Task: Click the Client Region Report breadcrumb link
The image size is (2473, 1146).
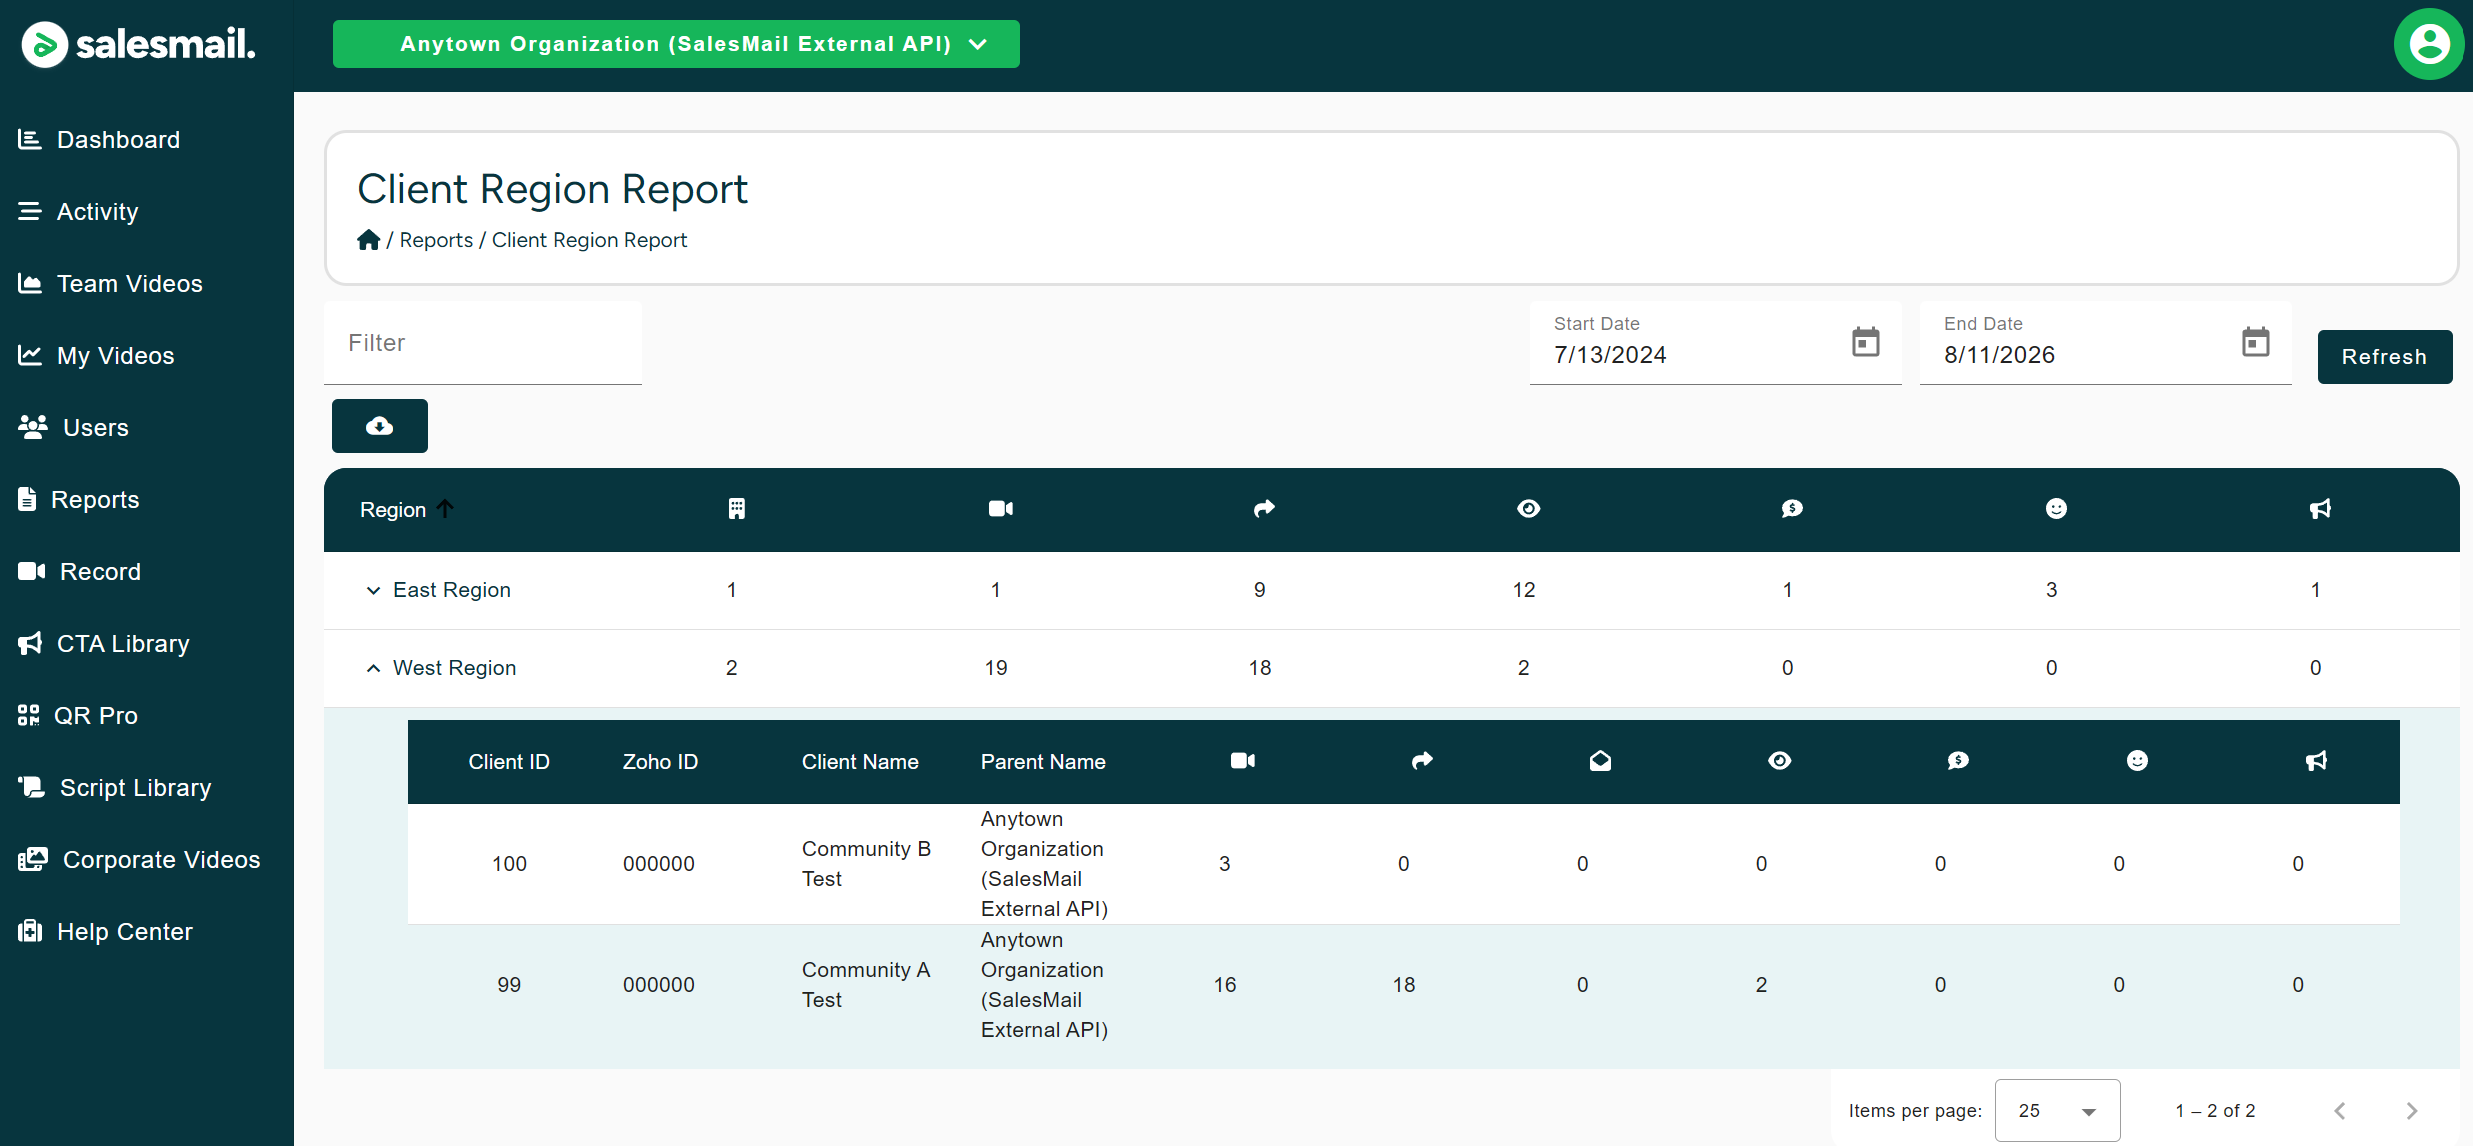Action: tap(589, 240)
